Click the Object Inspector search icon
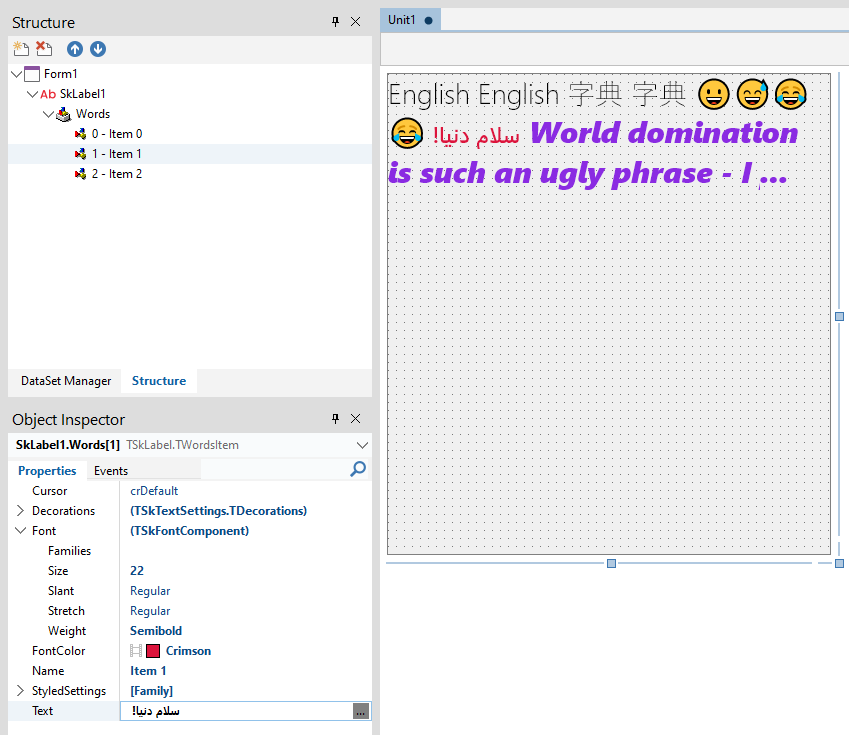 358,469
